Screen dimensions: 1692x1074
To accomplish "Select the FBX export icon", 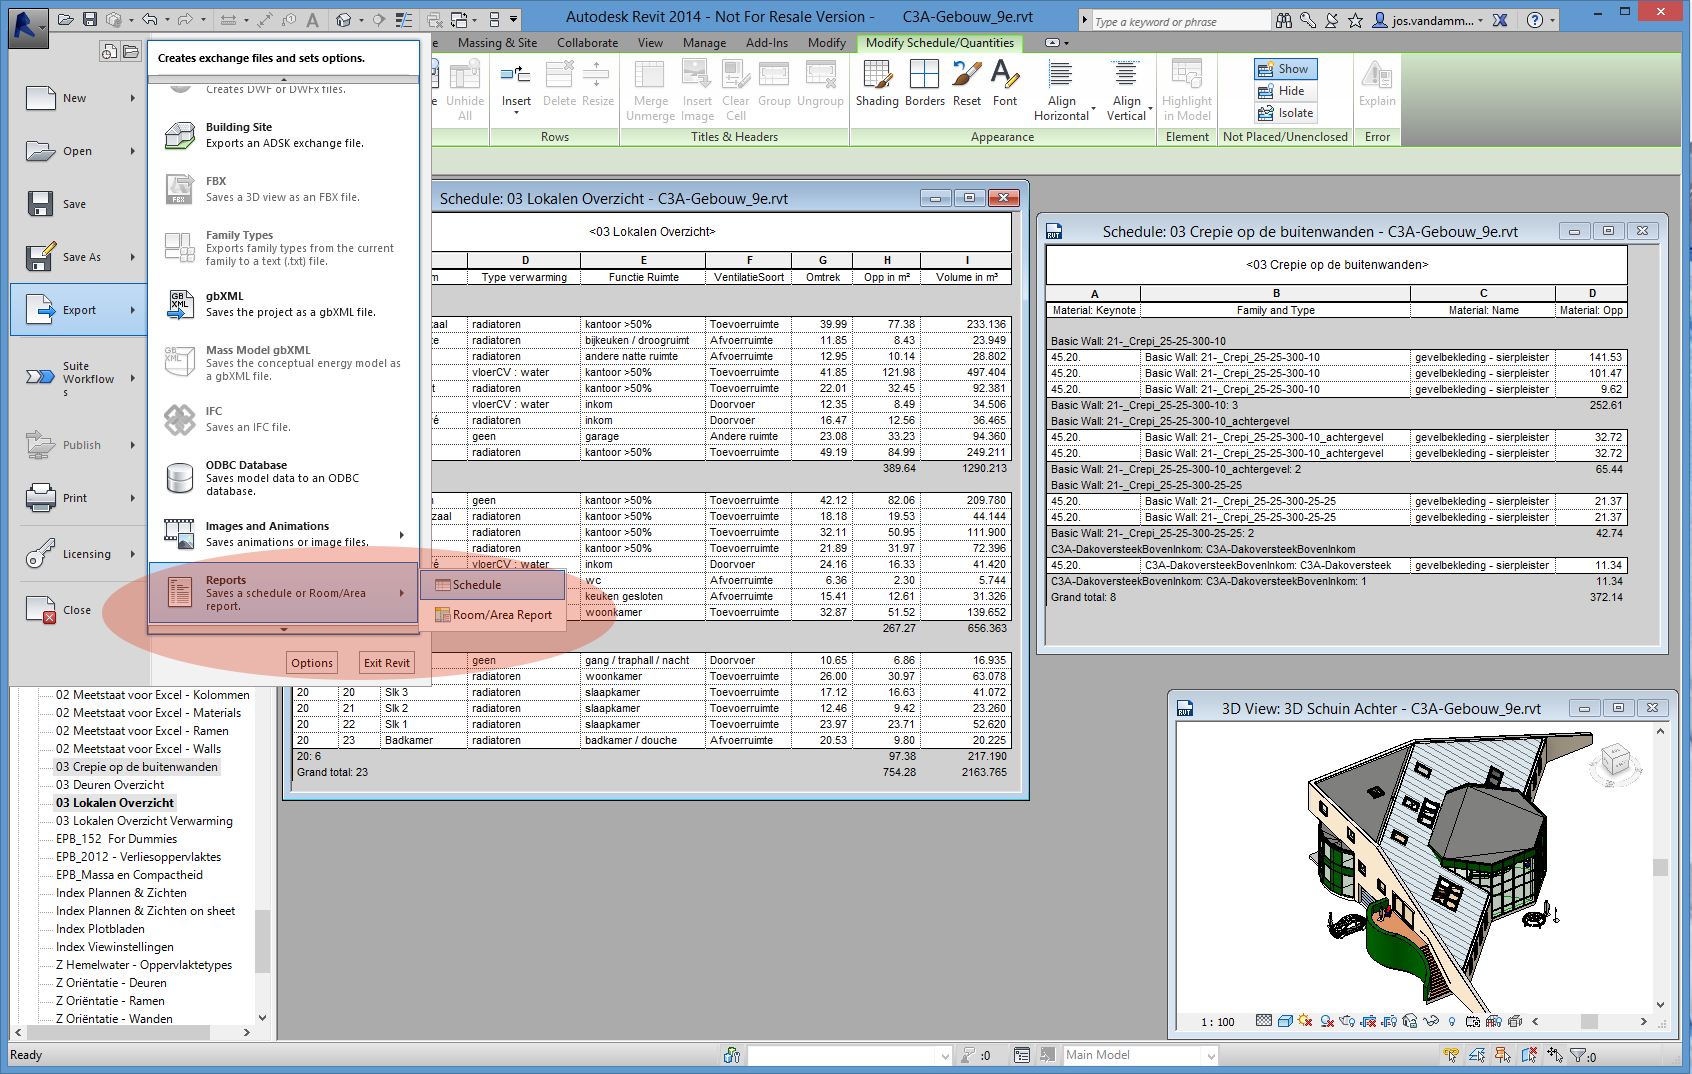I will [180, 189].
